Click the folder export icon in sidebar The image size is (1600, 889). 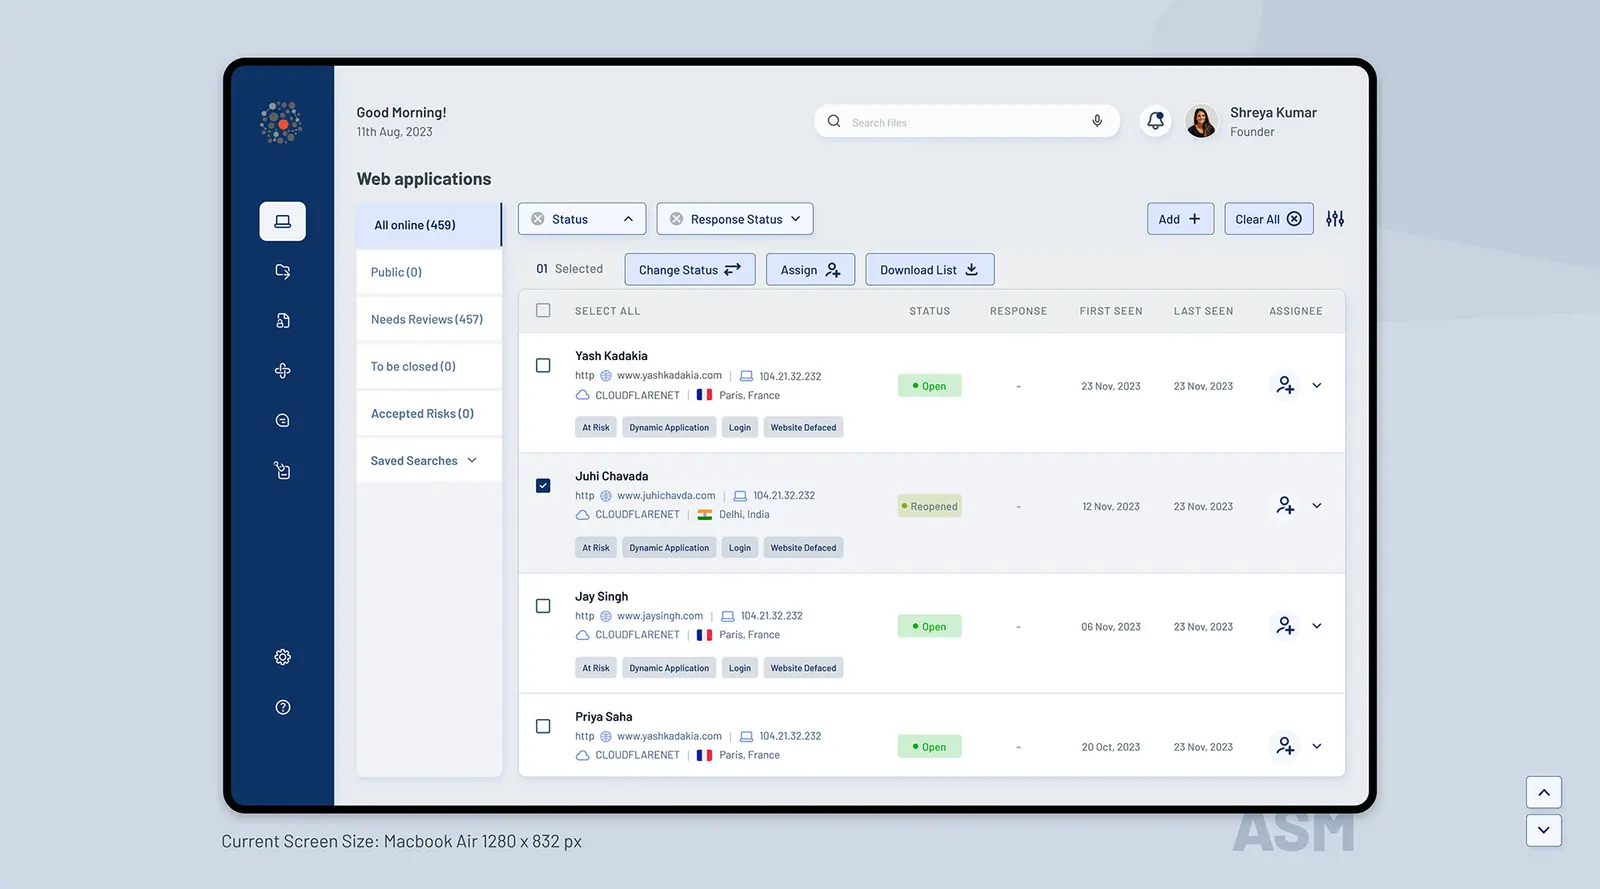[x=283, y=271]
